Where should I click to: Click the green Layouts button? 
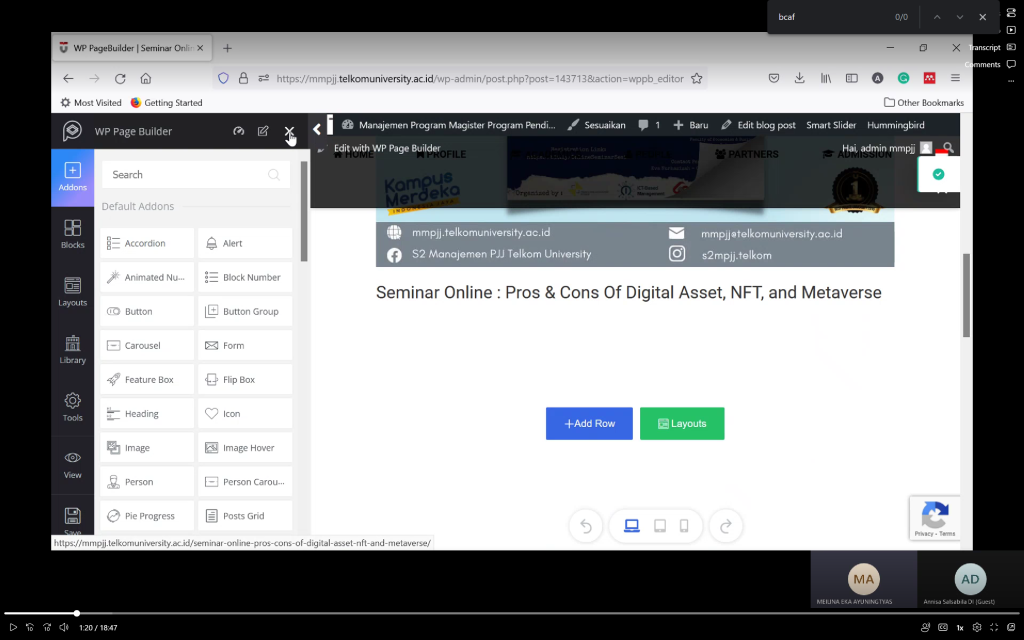682,423
